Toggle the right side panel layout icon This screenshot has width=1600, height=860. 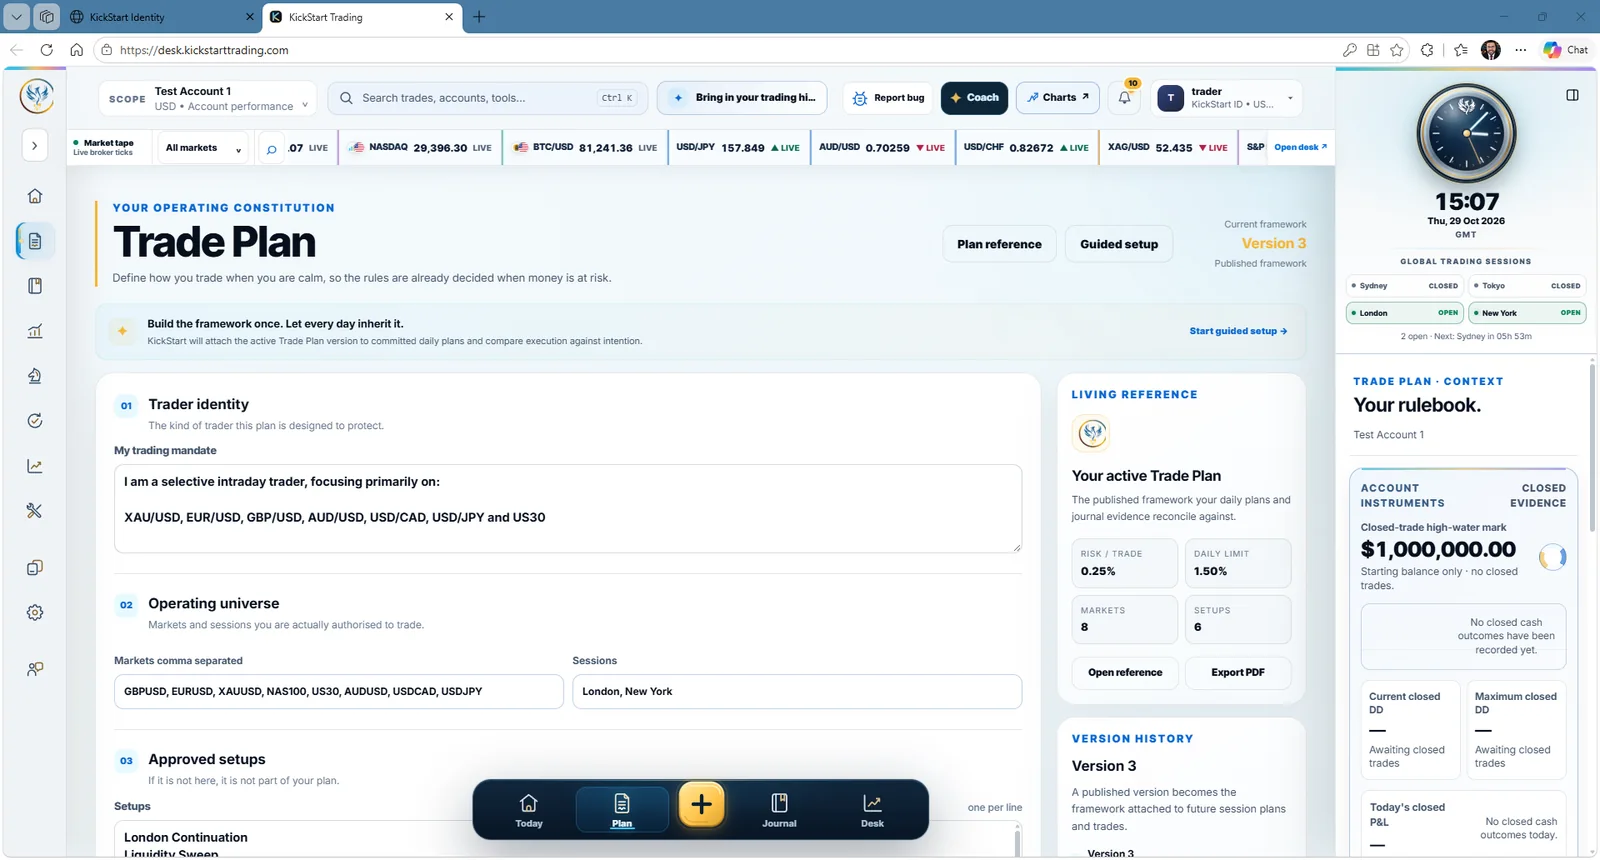tap(1572, 95)
